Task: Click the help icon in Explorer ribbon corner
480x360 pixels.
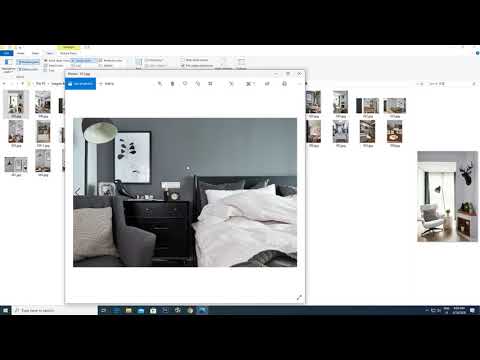Action: pyautogui.click(x=477, y=53)
